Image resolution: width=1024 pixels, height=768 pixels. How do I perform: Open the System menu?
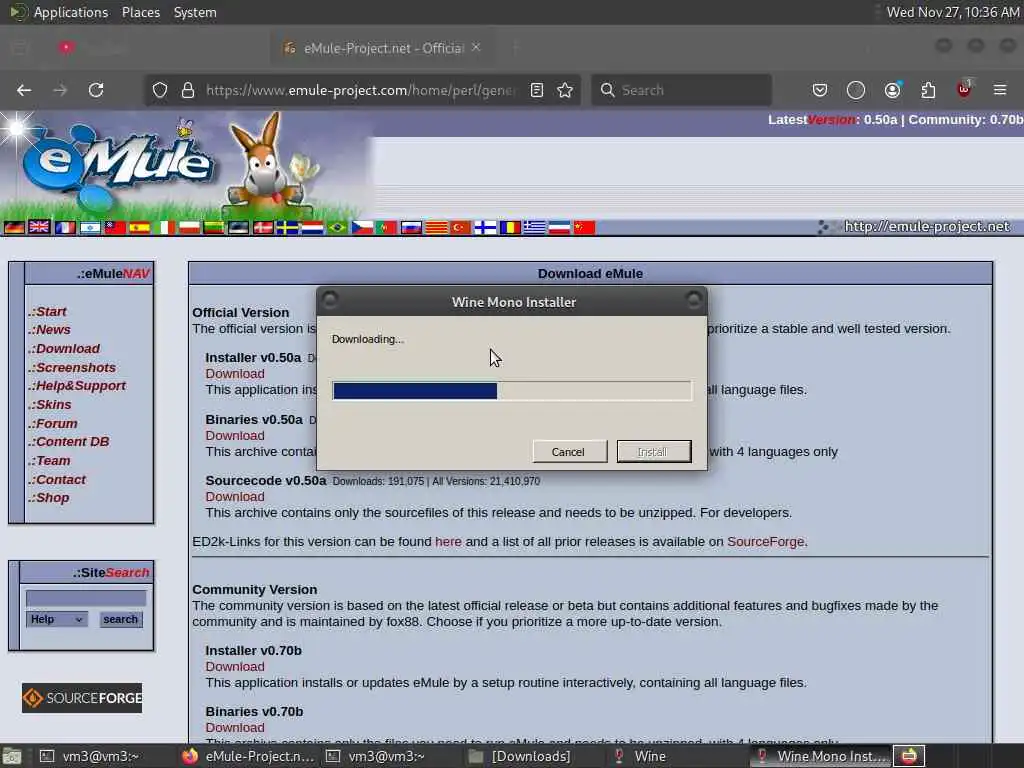pos(195,12)
